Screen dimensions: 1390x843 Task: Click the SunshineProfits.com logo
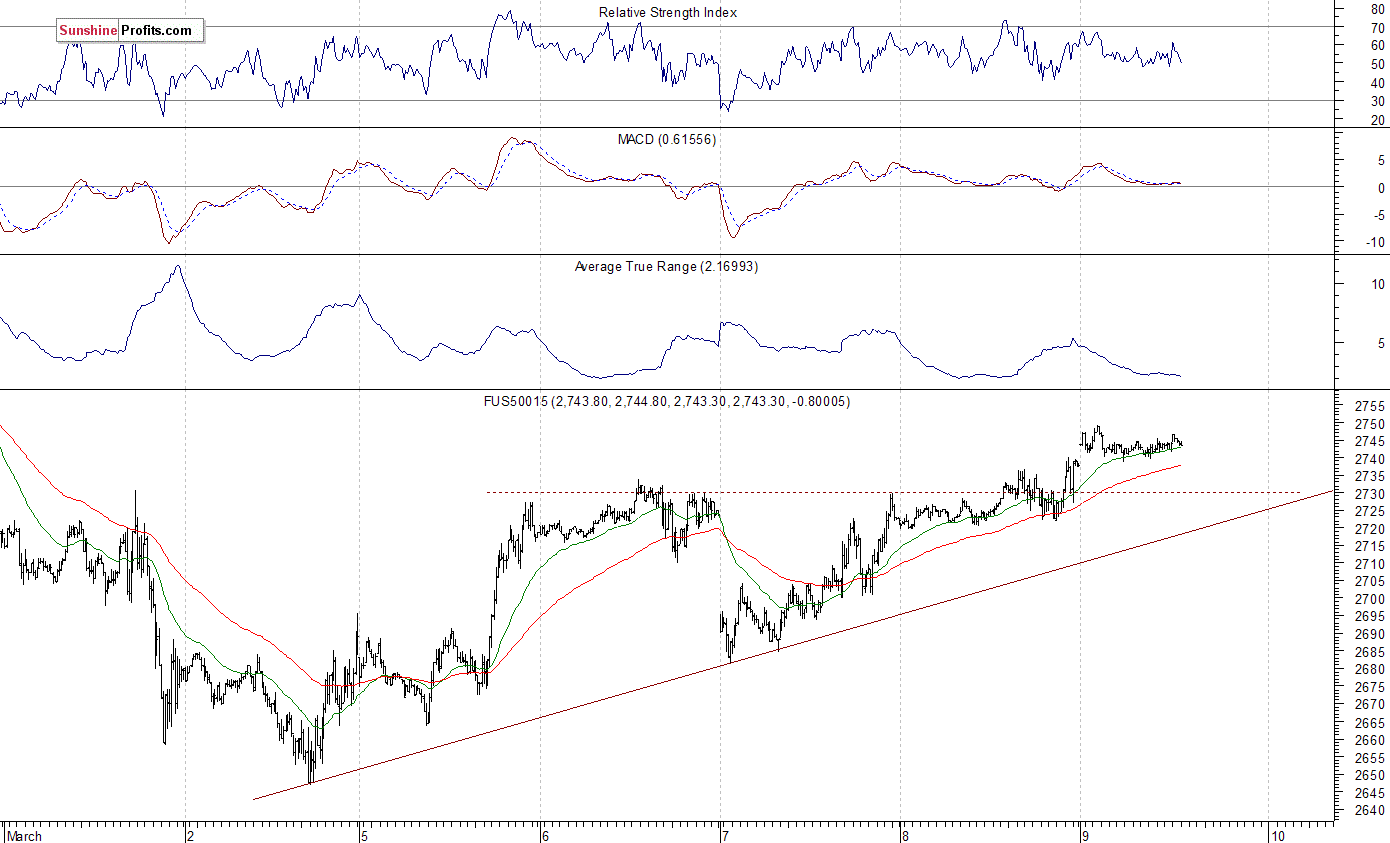129,31
